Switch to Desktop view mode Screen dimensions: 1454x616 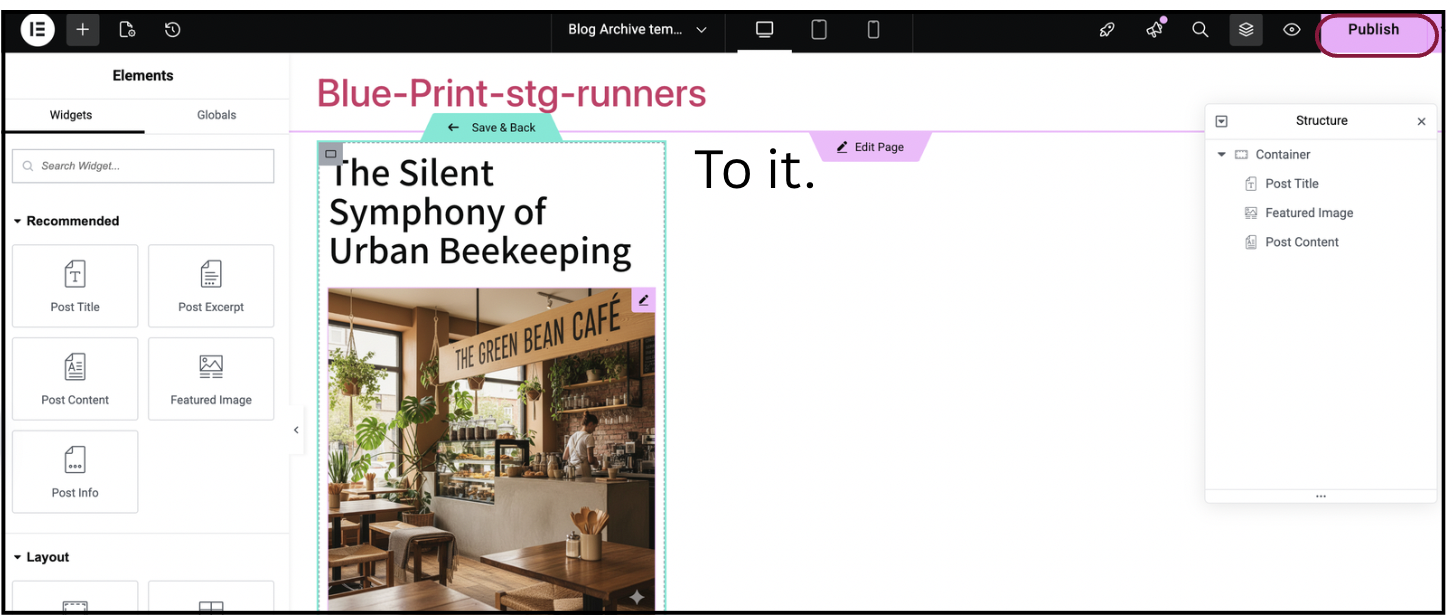pos(765,30)
